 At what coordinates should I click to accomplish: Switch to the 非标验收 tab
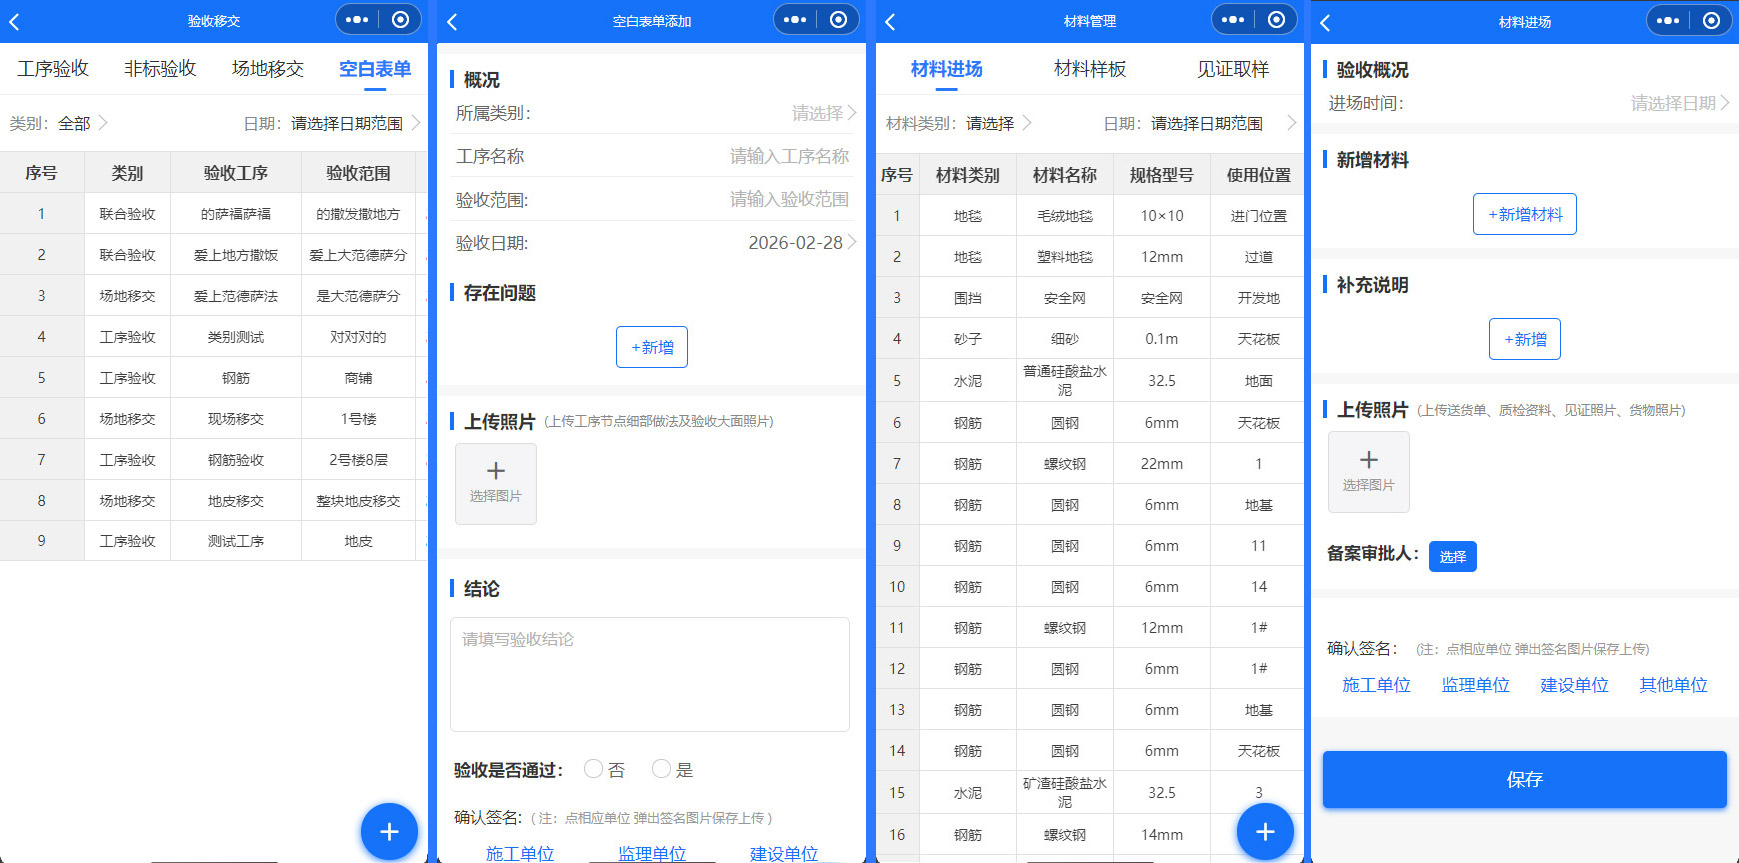[x=160, y=69]
